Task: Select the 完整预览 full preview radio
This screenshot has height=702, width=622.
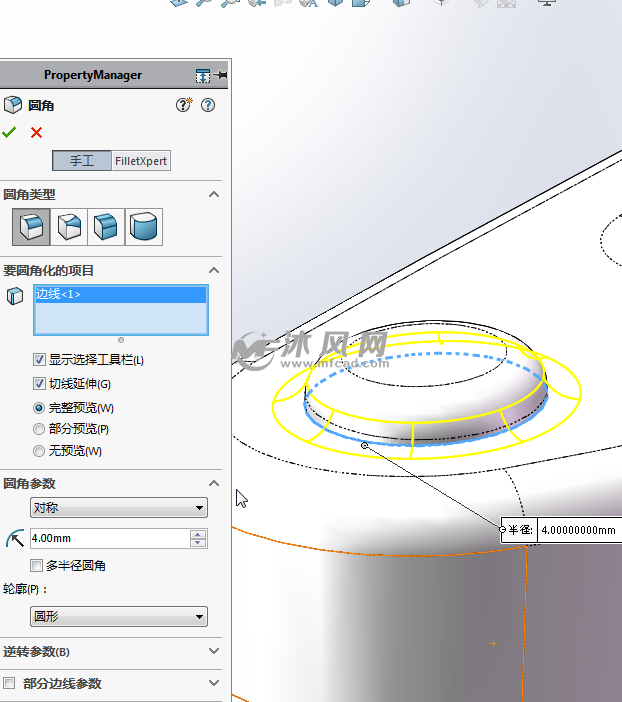Action: tap(39, 408)
